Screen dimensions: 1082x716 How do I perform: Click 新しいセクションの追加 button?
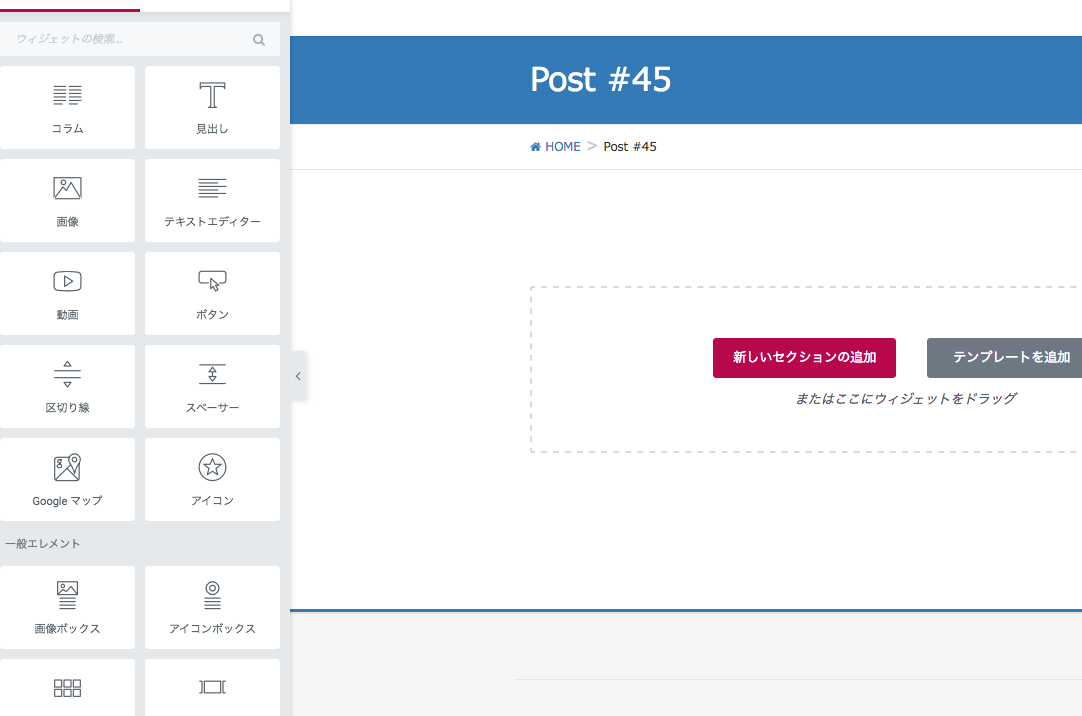pyautogui.click(x=804, y=358)
